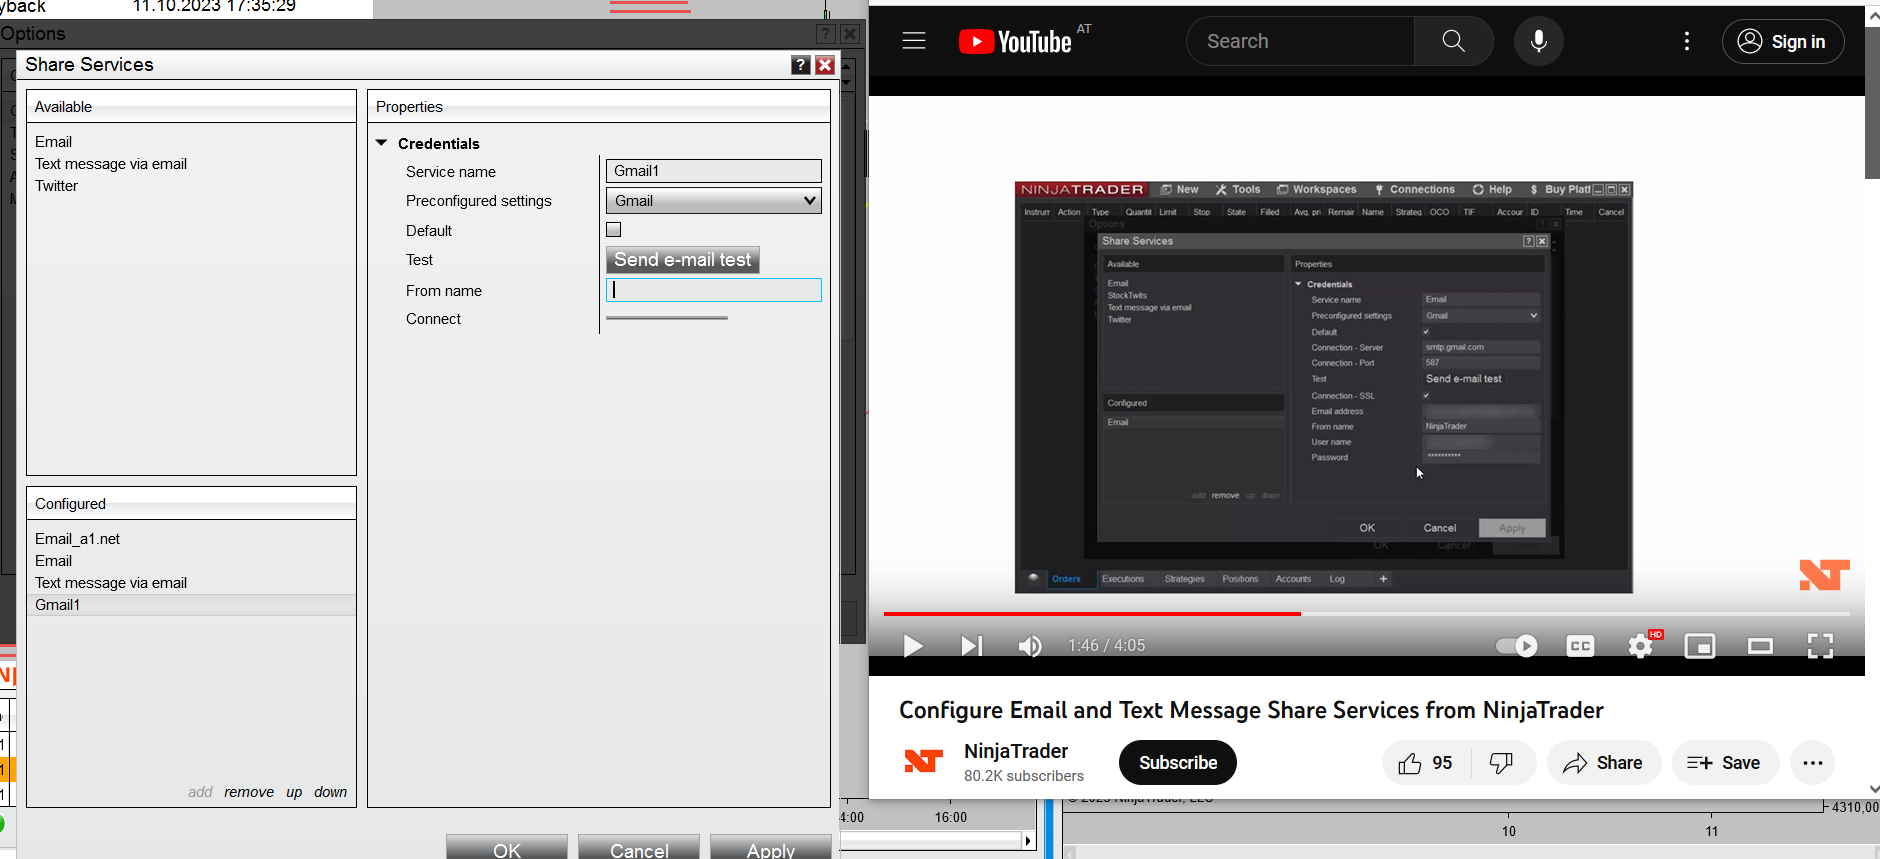The image size is (1880, 859).
Task: Close the Share Services dialog
Action: [x=825, y=65]
